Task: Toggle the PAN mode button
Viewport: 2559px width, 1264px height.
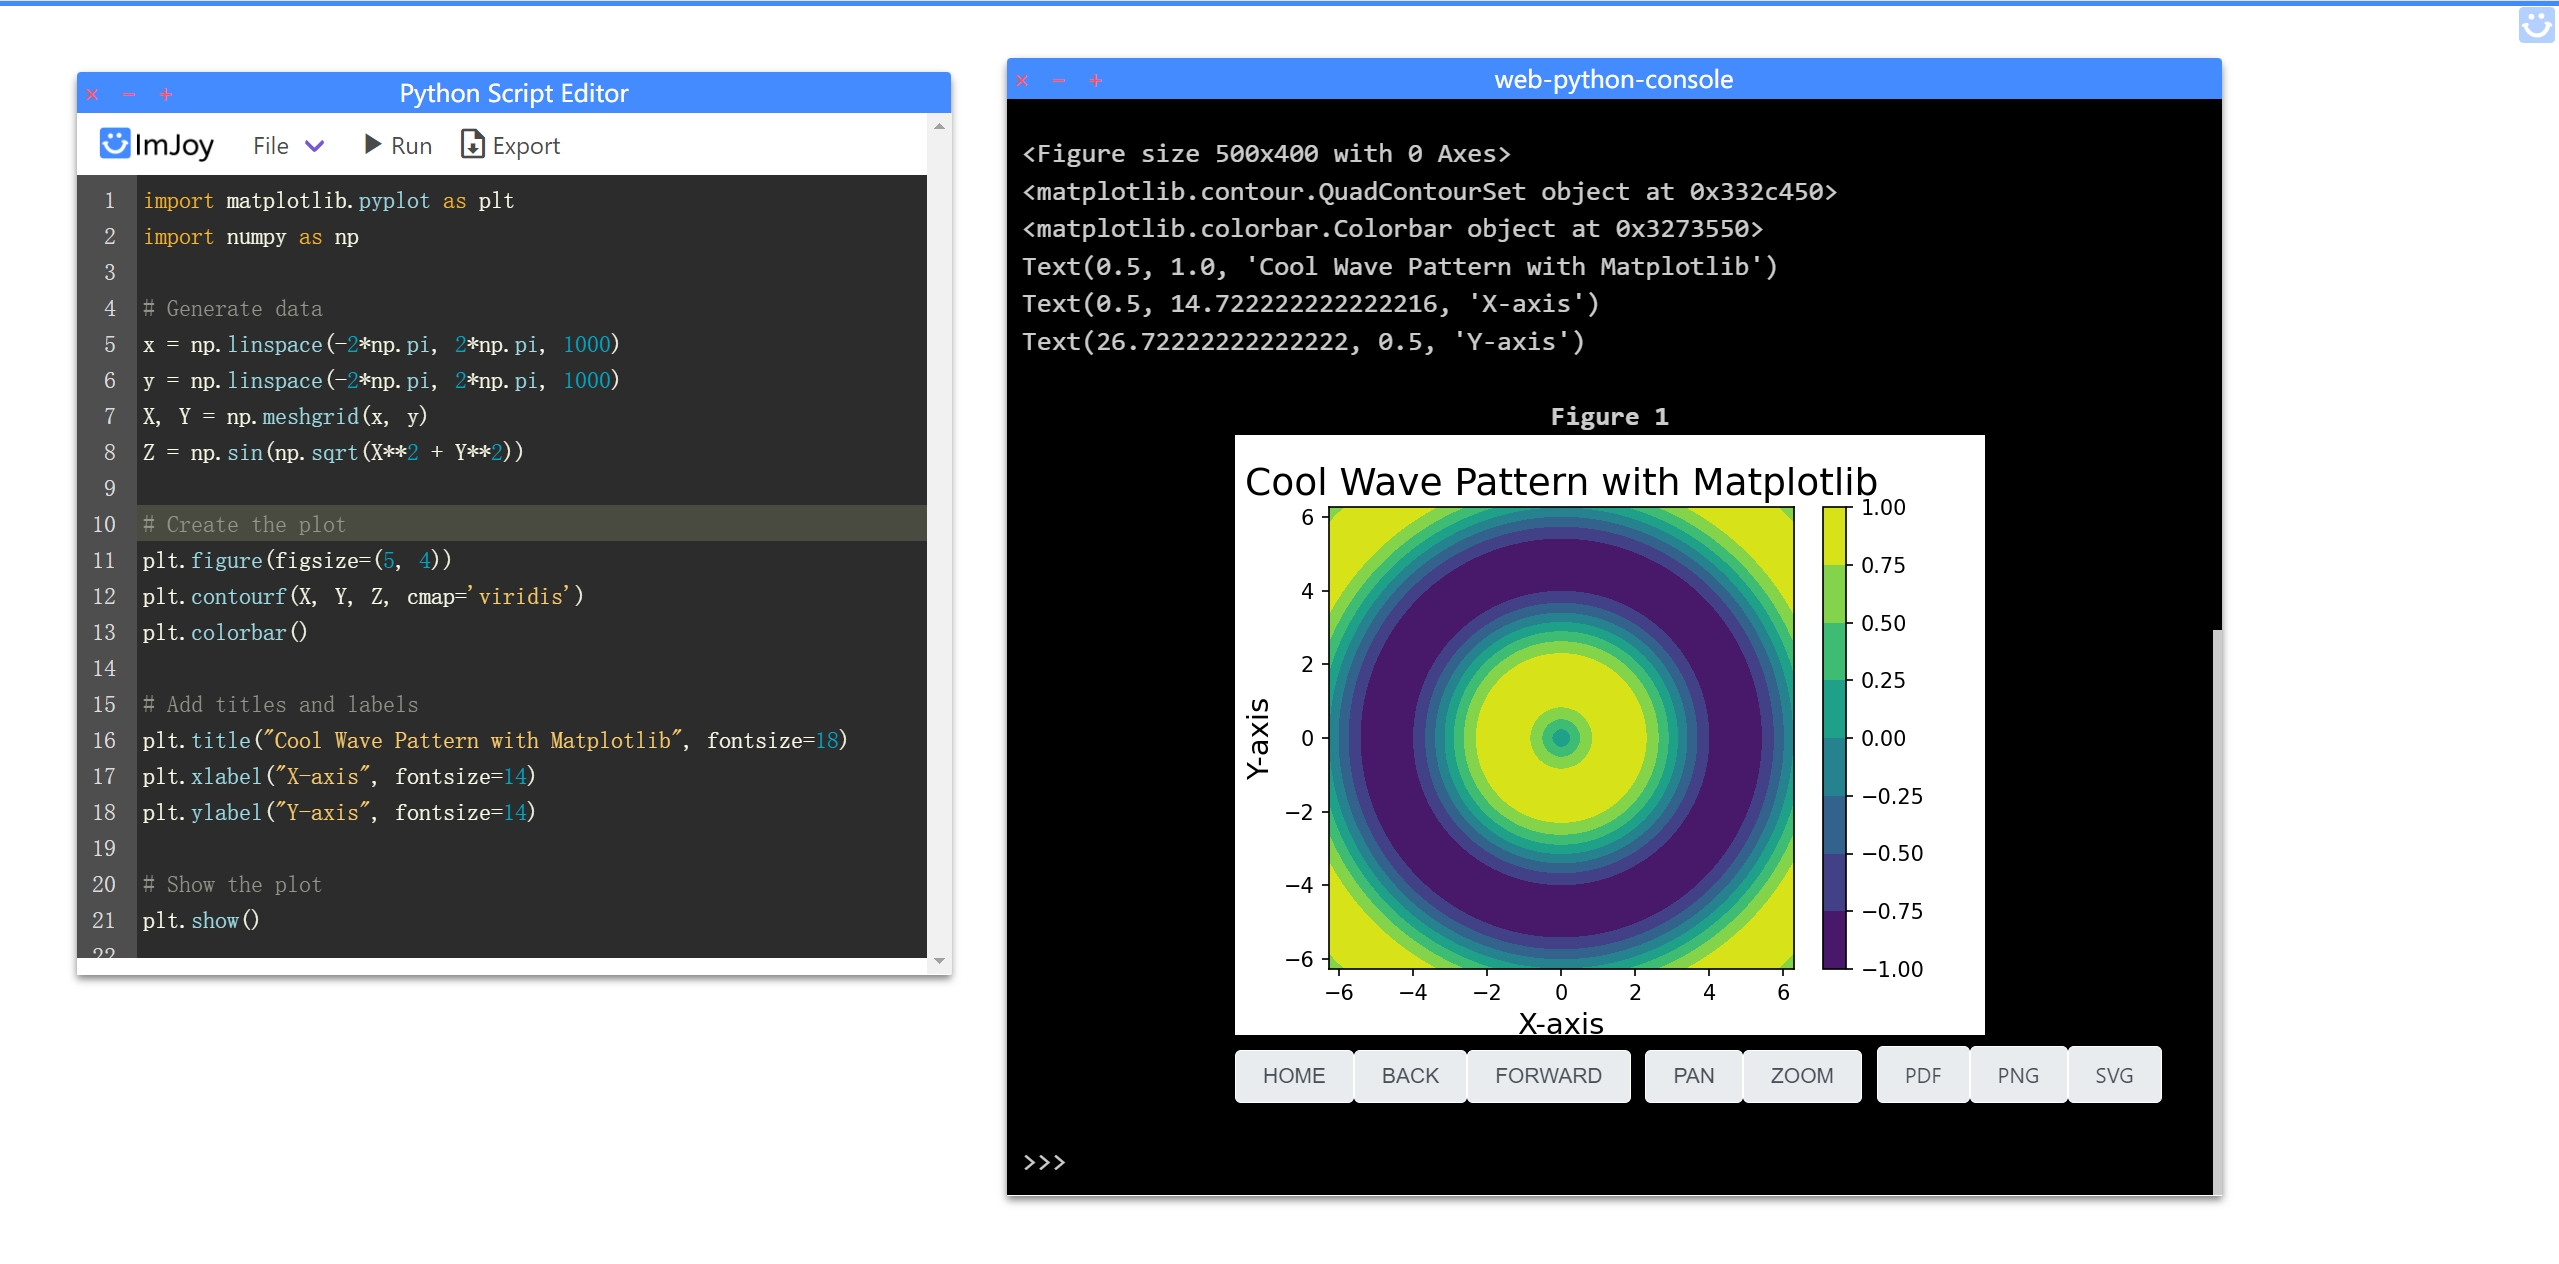Action: click(x=1693, y=1076)
